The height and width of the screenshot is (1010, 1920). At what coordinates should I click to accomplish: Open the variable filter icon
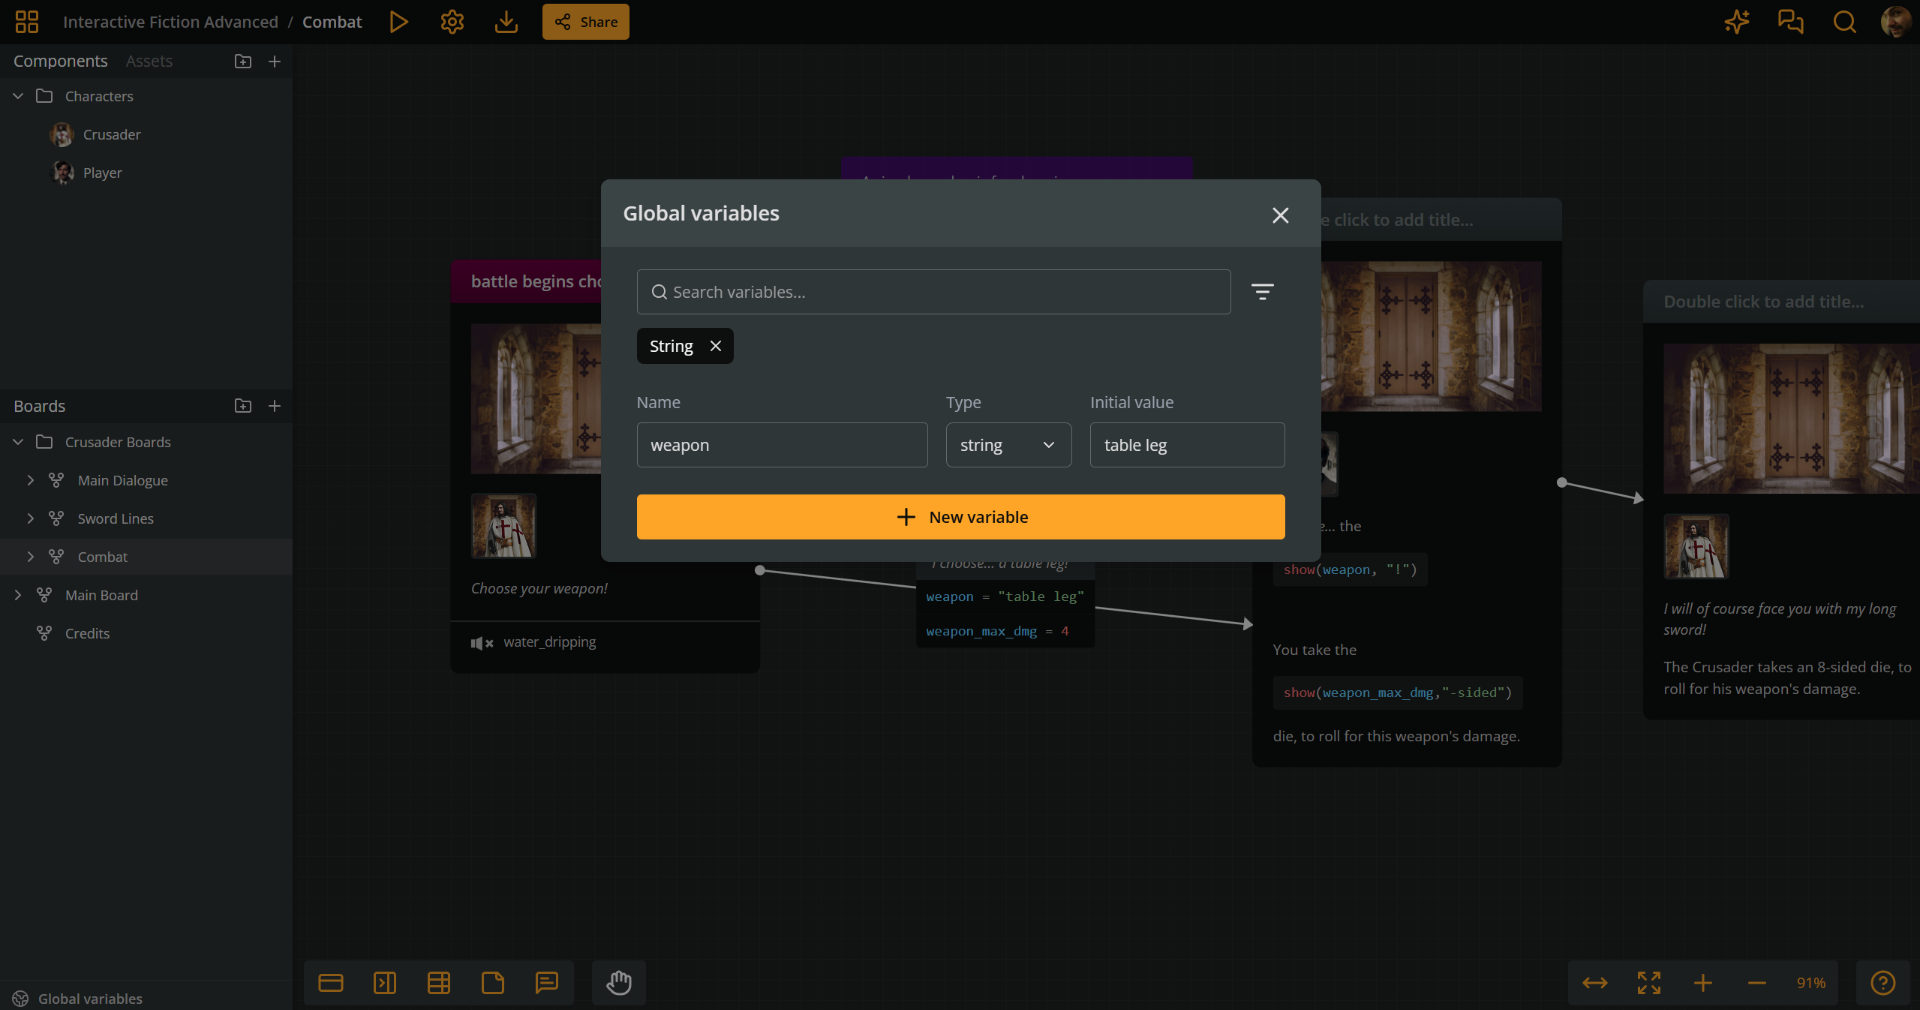(1262, 292)
